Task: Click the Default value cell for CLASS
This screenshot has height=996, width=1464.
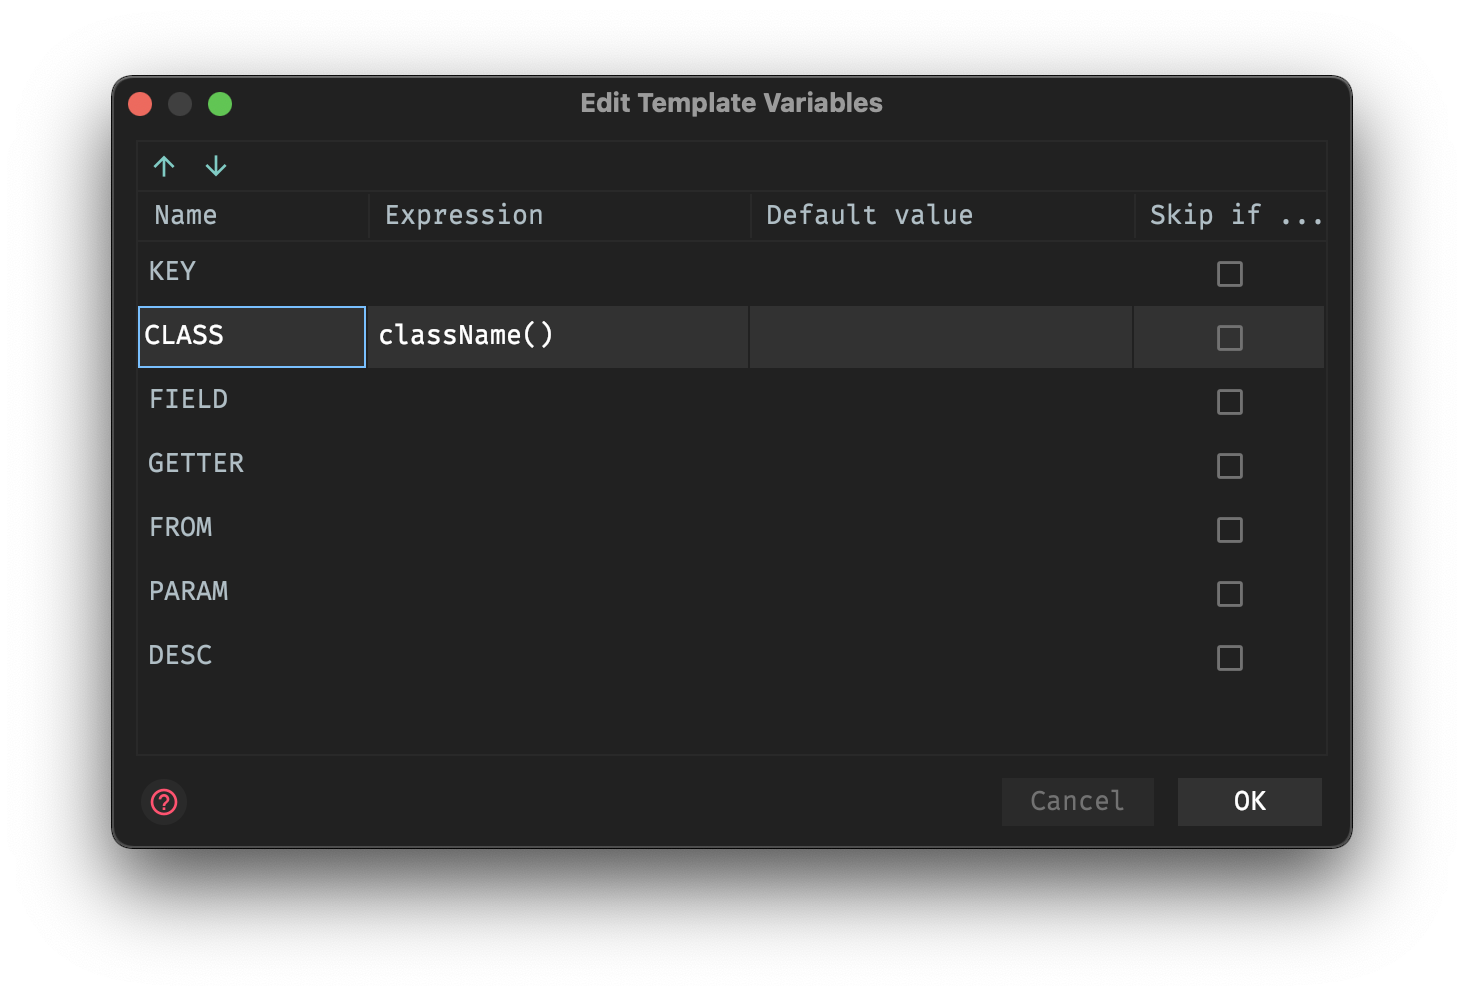Action: coord(940,337)
